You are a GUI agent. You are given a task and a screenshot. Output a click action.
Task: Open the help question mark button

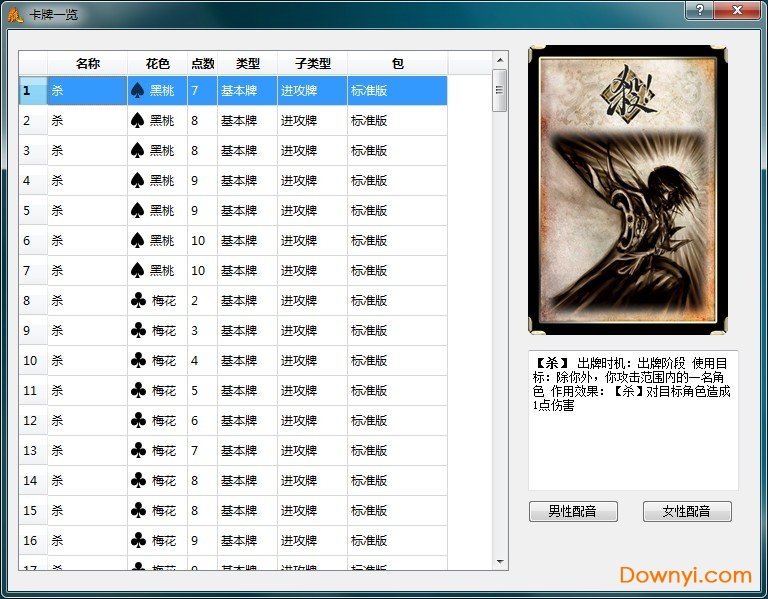[699, 10]
